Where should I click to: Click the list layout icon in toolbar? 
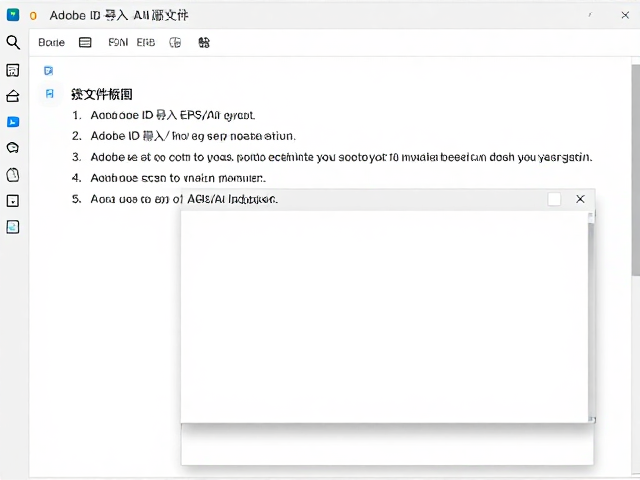pyautogui.click(x=85, y=42)
